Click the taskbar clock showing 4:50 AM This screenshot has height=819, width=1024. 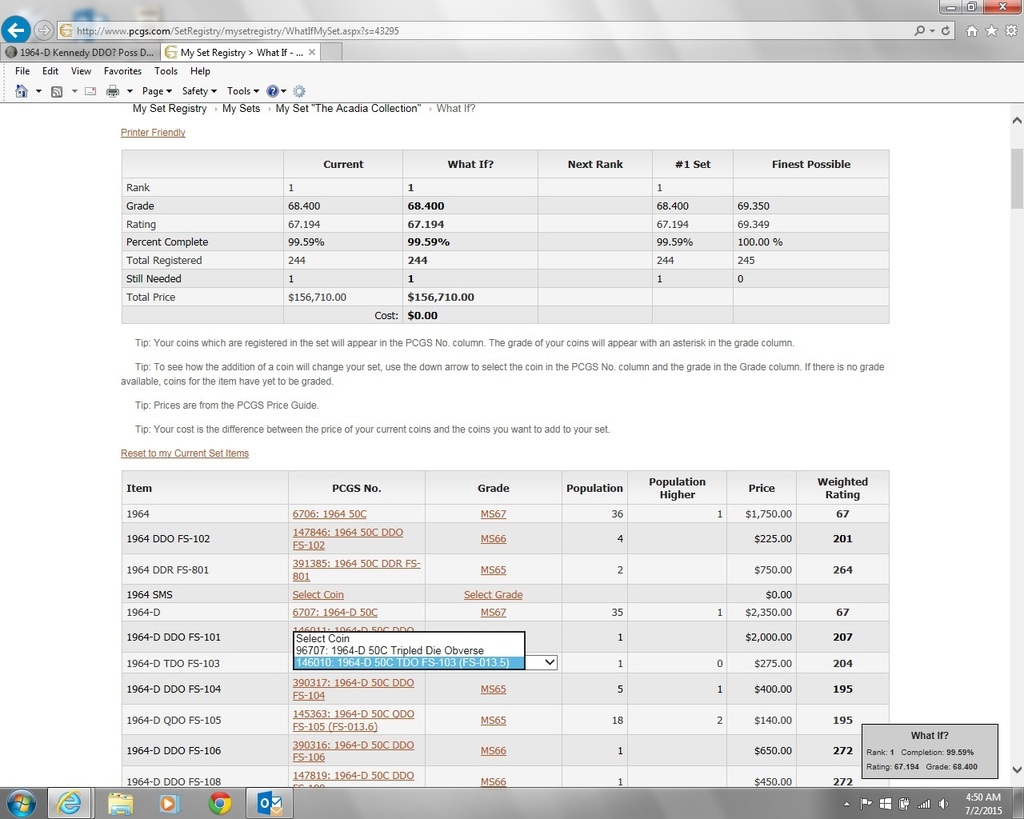pyautogui.click(x=983, y=803)
